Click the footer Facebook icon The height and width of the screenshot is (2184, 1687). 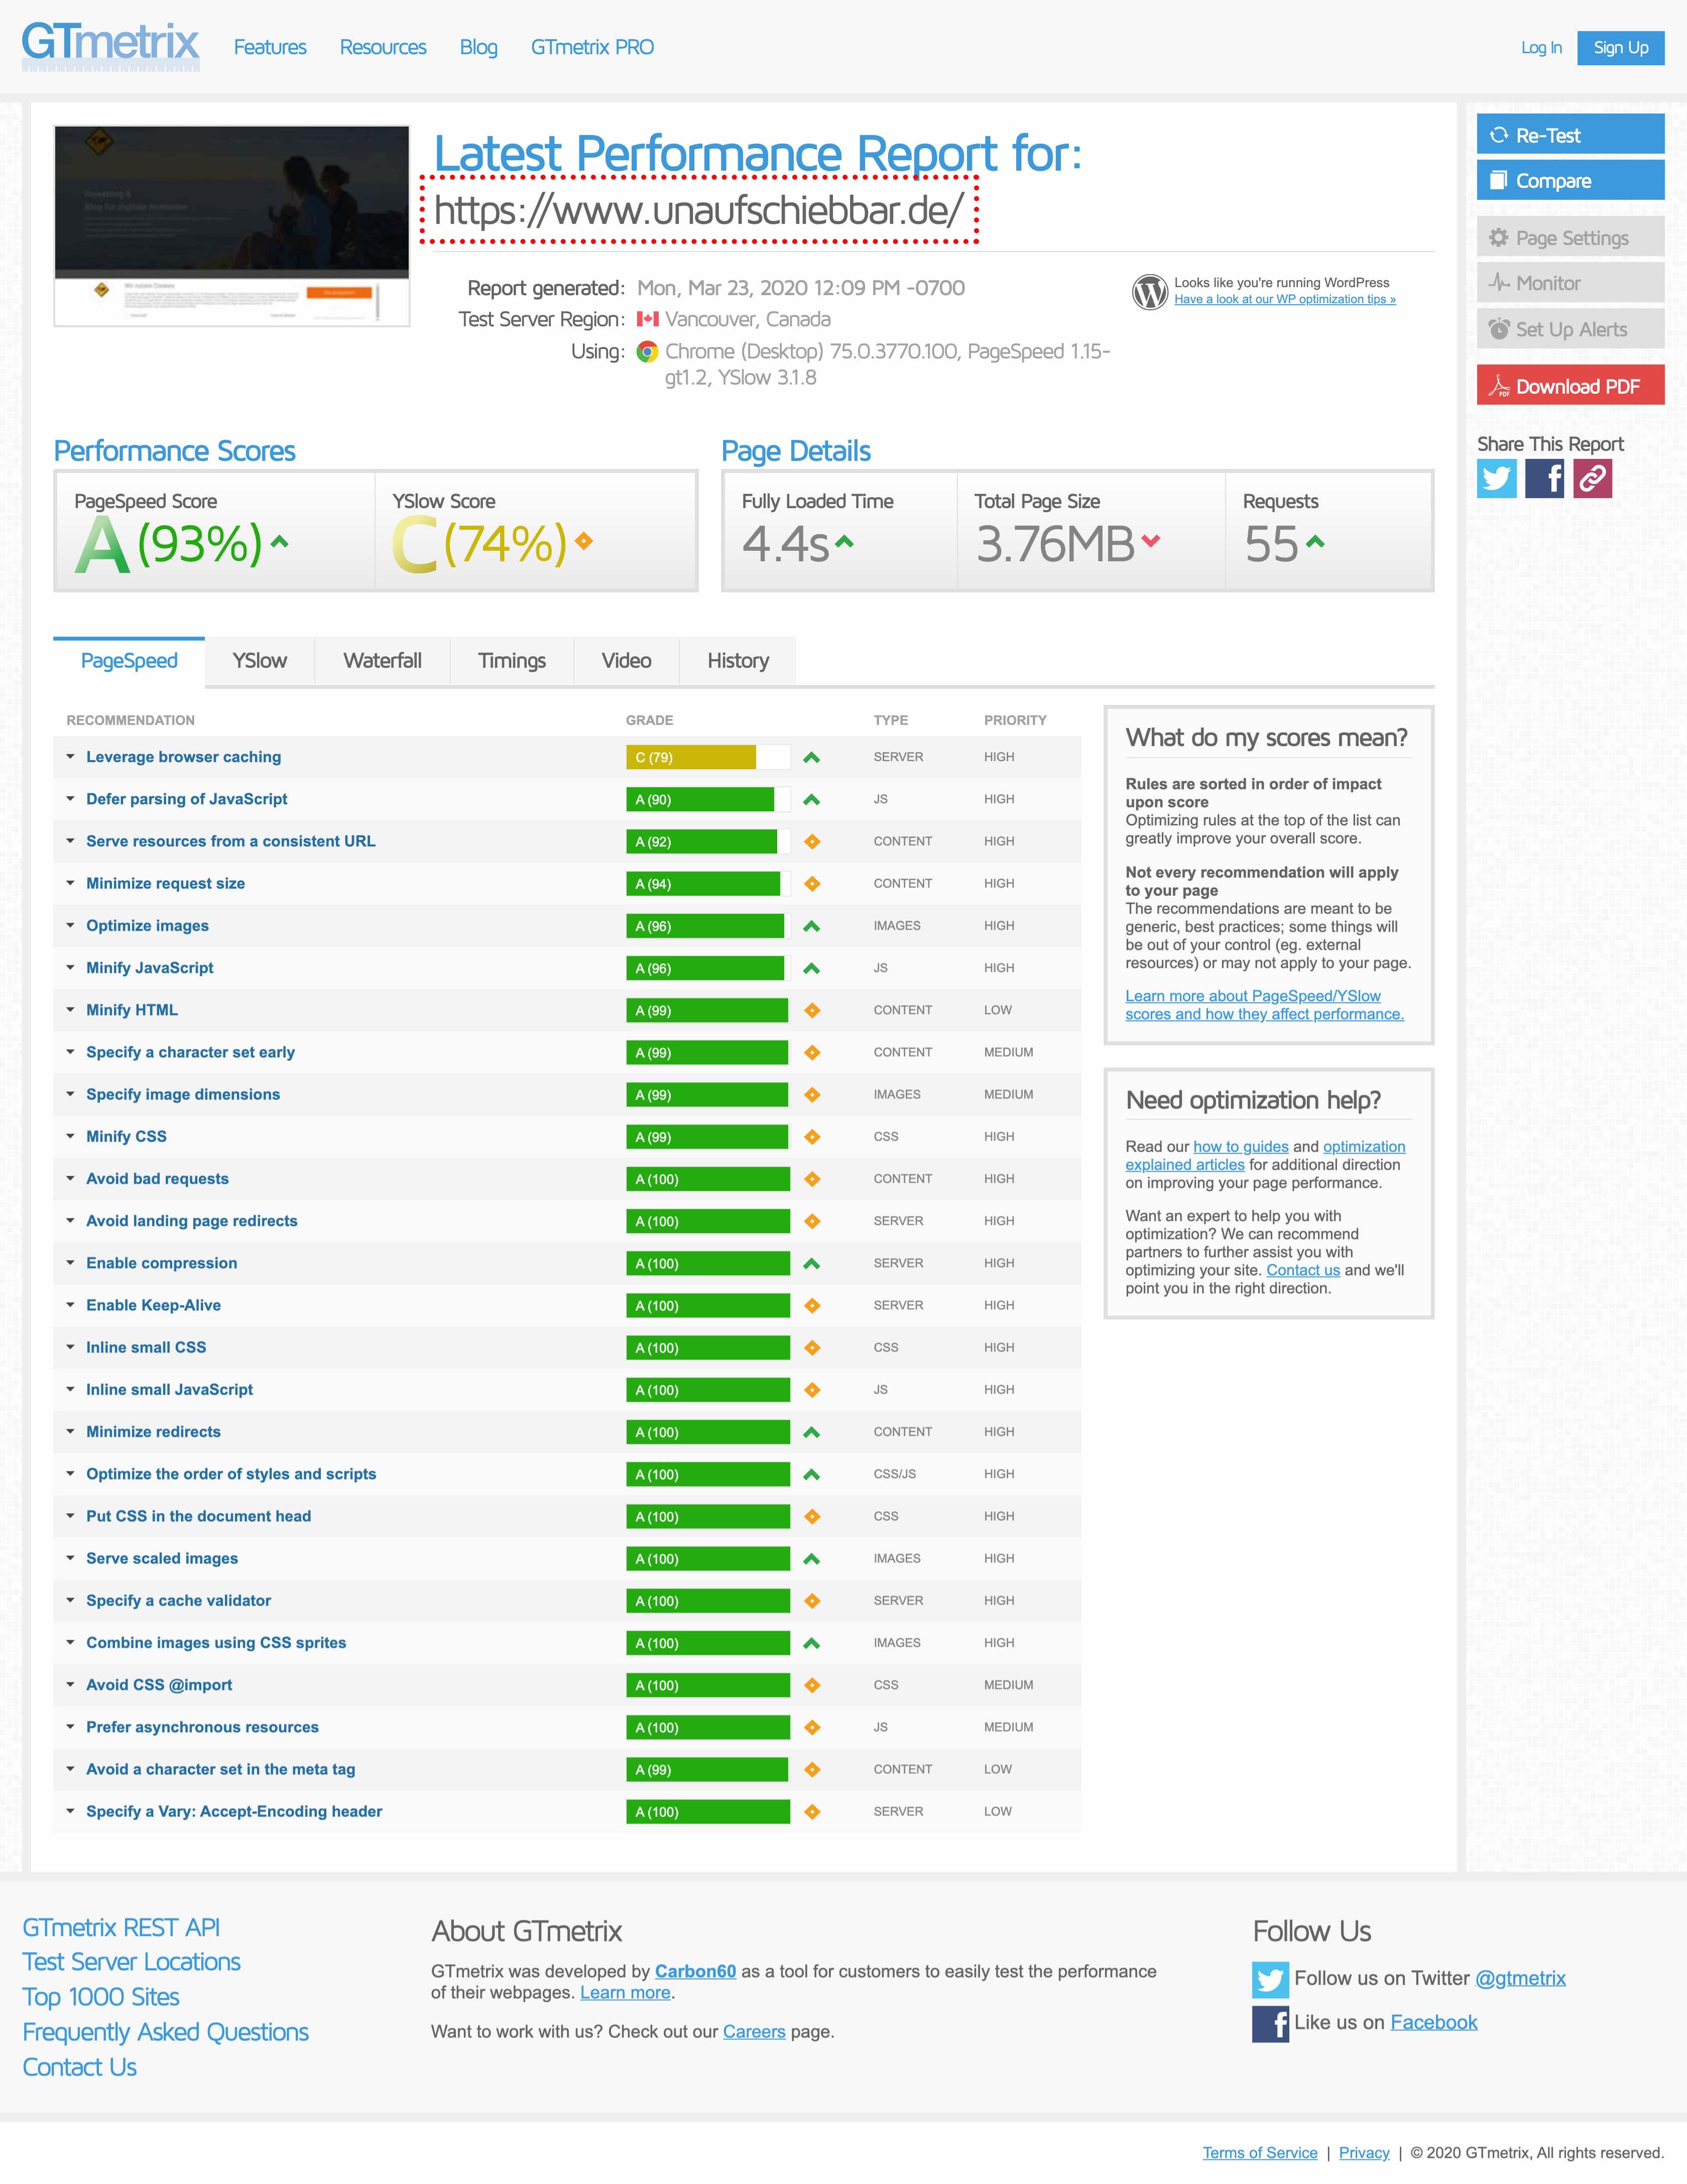coord(1270,2023)
